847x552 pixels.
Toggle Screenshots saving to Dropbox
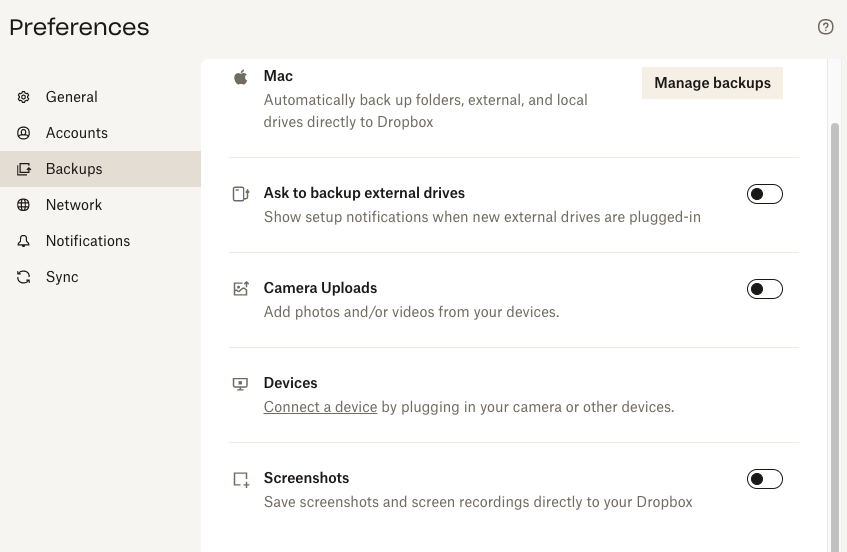[x=764, y=479]
